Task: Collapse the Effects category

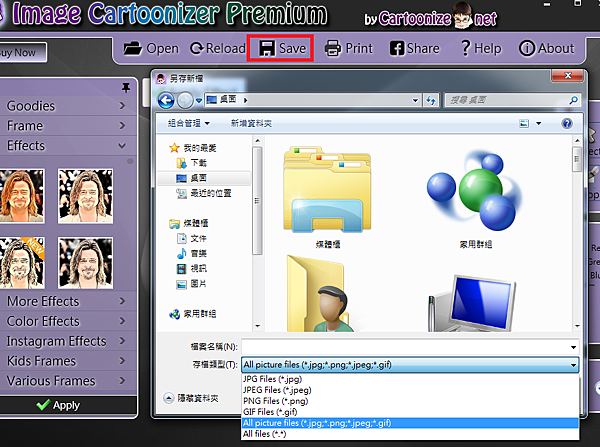Action: 68,145
